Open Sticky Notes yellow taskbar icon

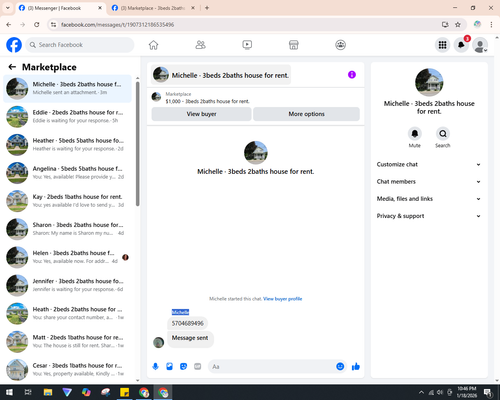coord(125,392)
